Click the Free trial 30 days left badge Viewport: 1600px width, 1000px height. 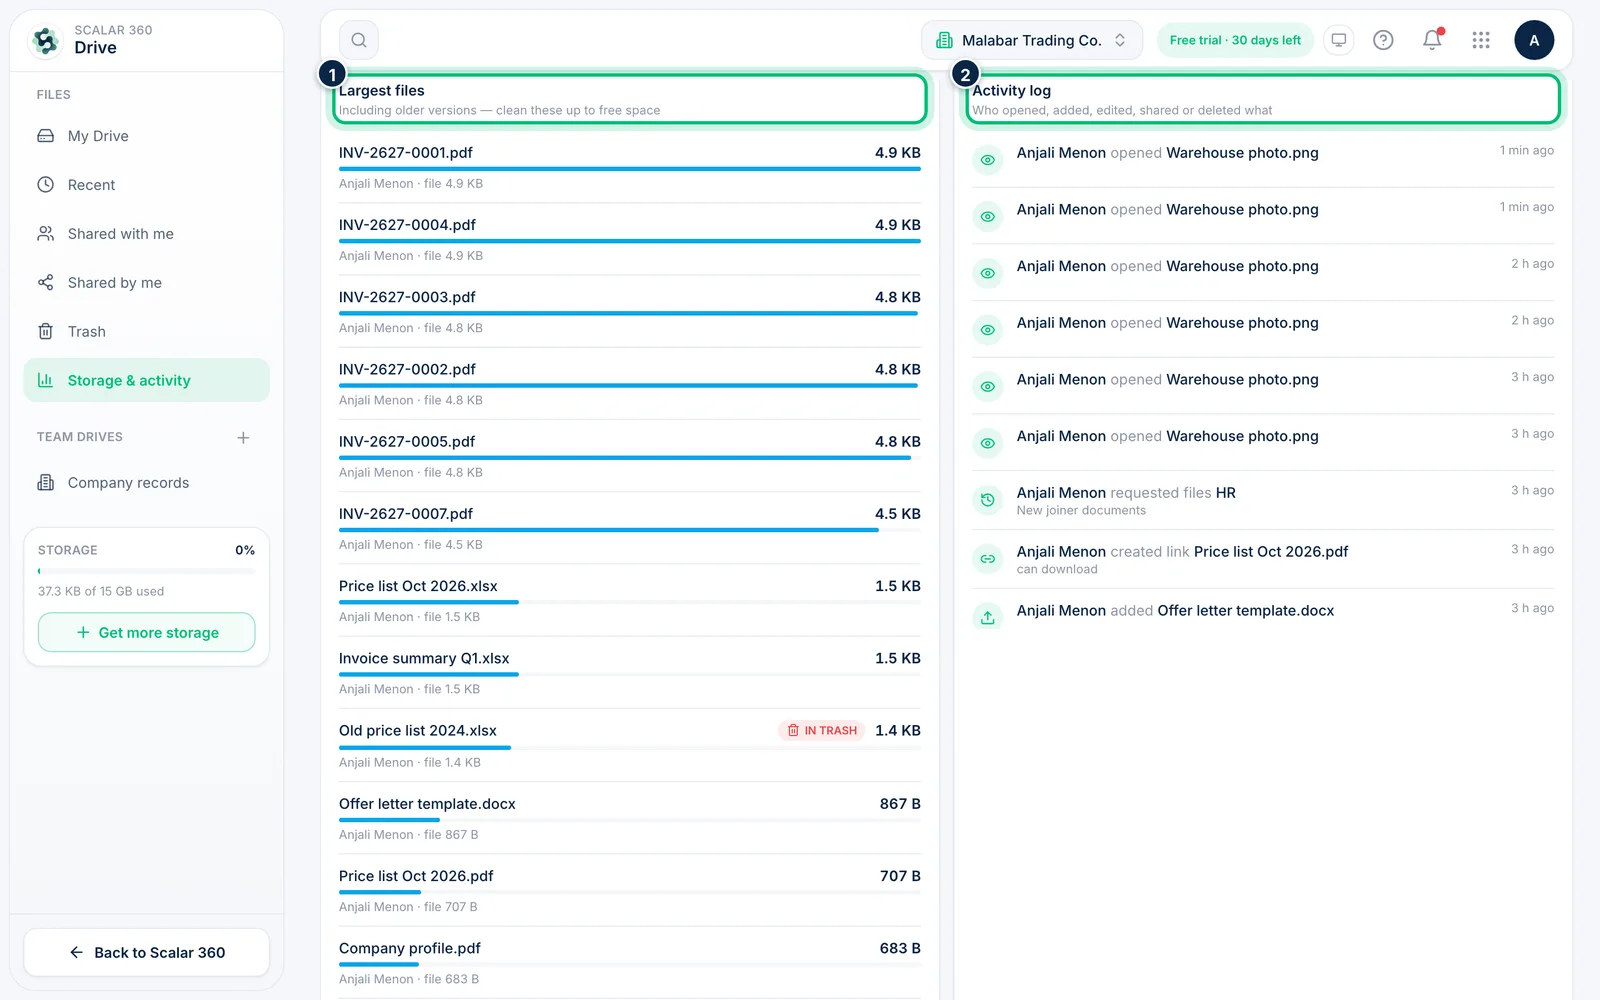pyautogui.click(x=1235, y=40)
